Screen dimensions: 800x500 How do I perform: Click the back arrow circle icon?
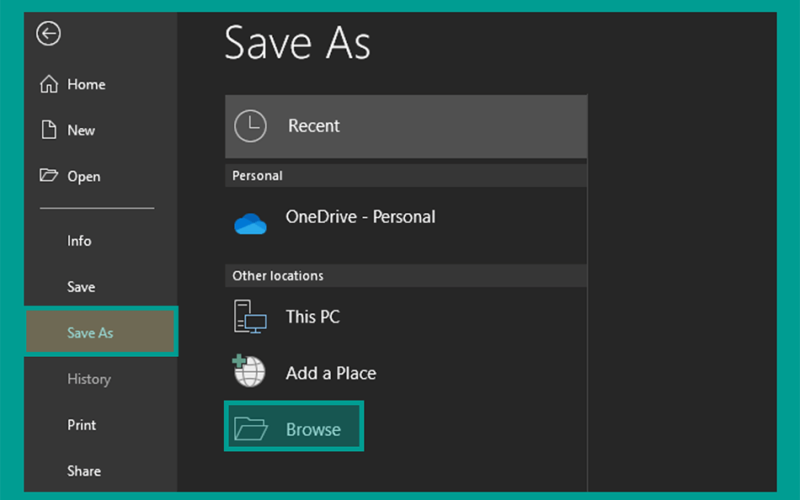(48, 34)
